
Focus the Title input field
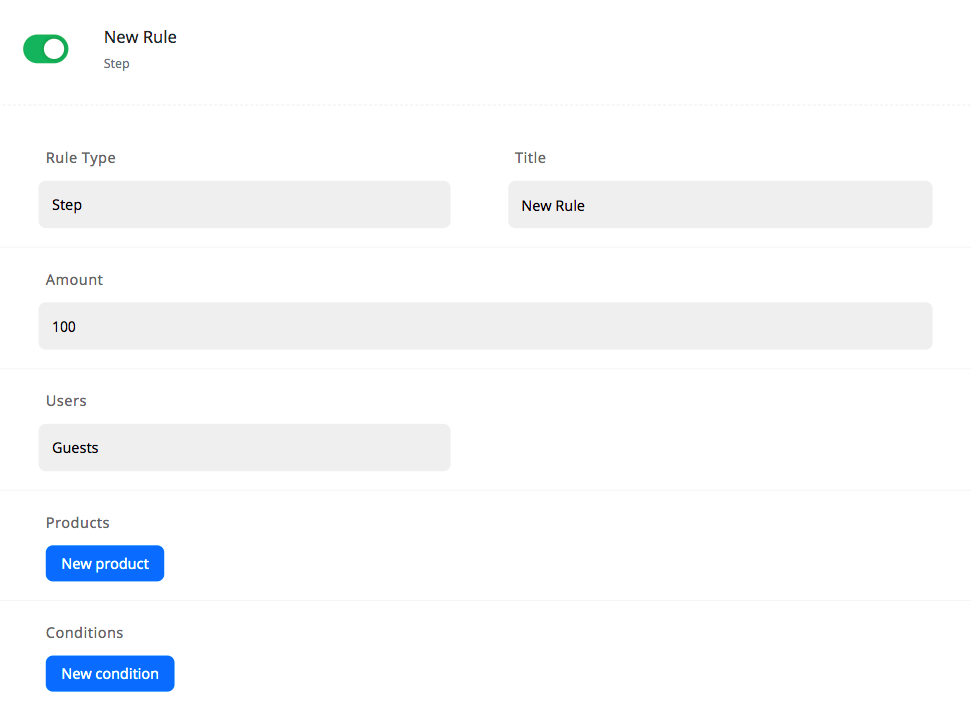720,205
